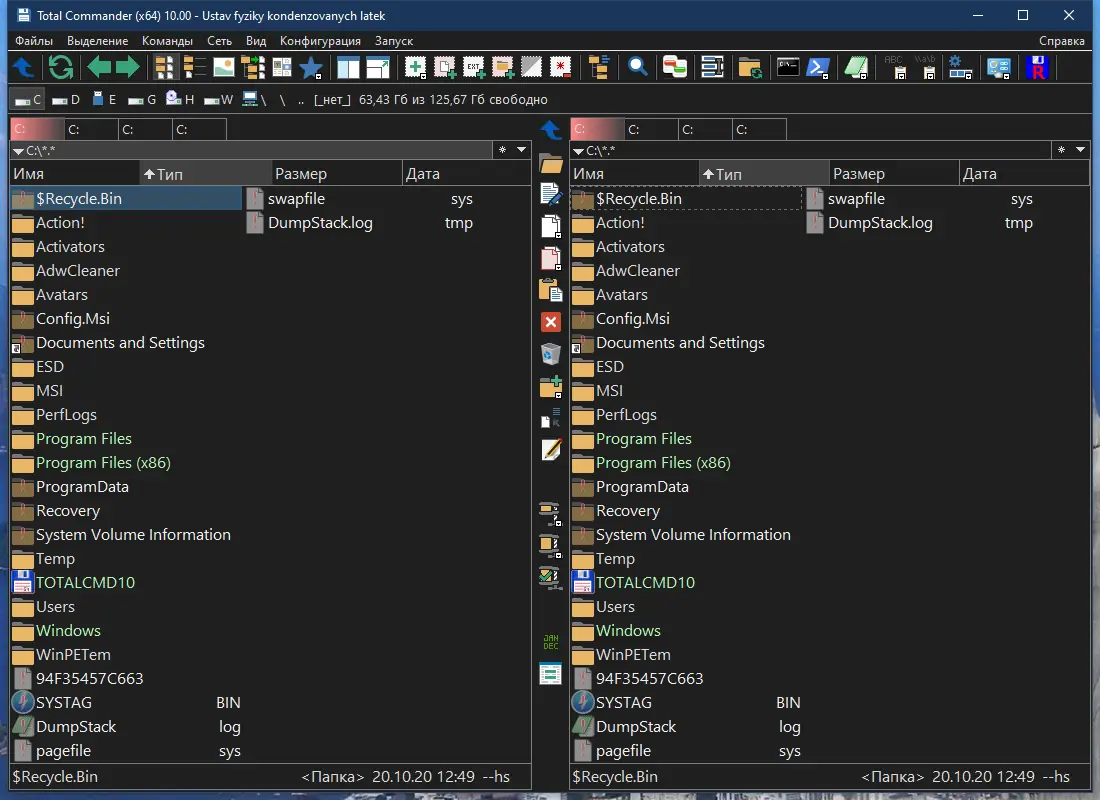Open the Файлы menu
This screenshot has height=800, width=1100.
(x=34, y=41)
